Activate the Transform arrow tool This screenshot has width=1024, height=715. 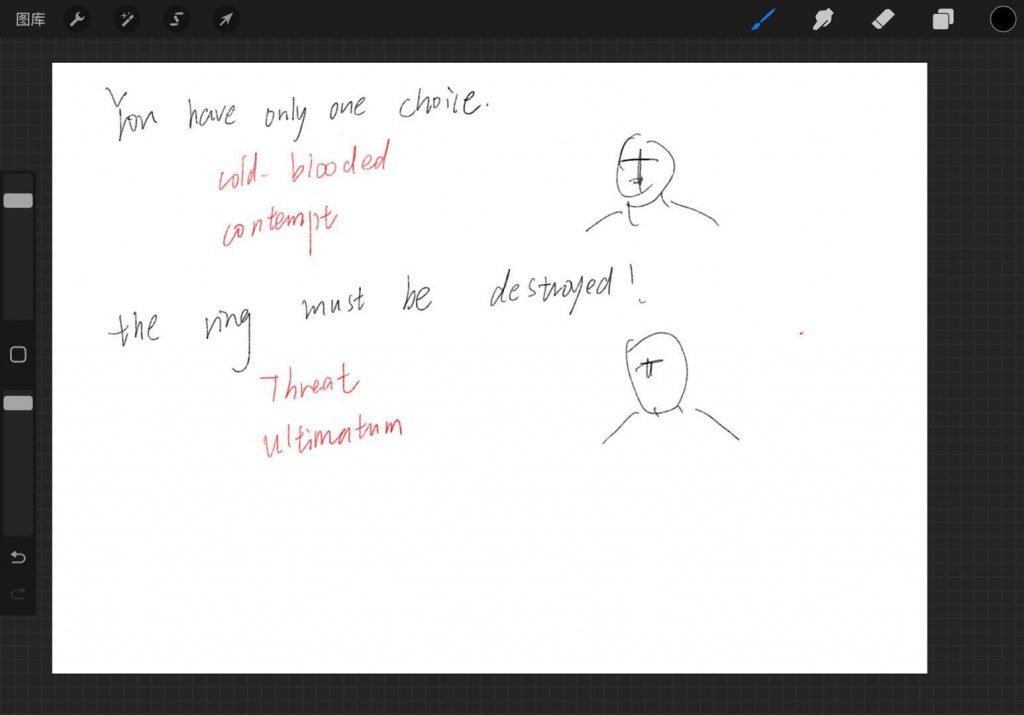pyautogui.click(x=226, y=19)
